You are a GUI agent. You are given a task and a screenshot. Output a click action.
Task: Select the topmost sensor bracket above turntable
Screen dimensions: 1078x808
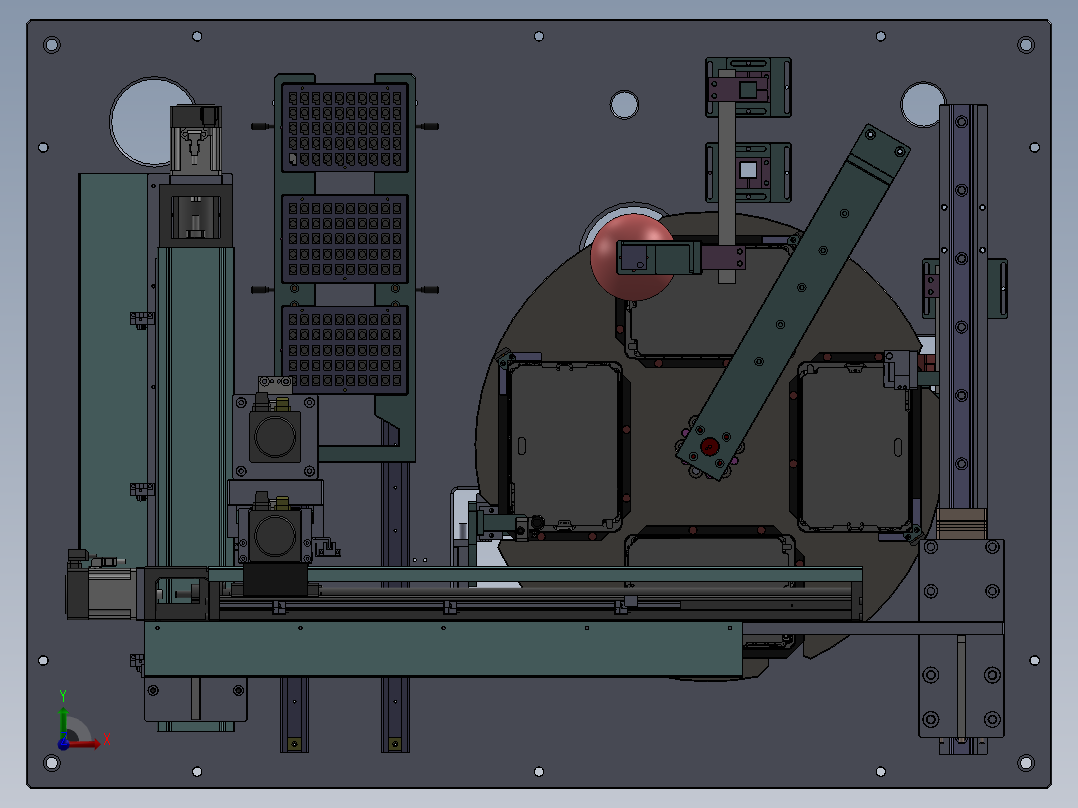point(748,87)
